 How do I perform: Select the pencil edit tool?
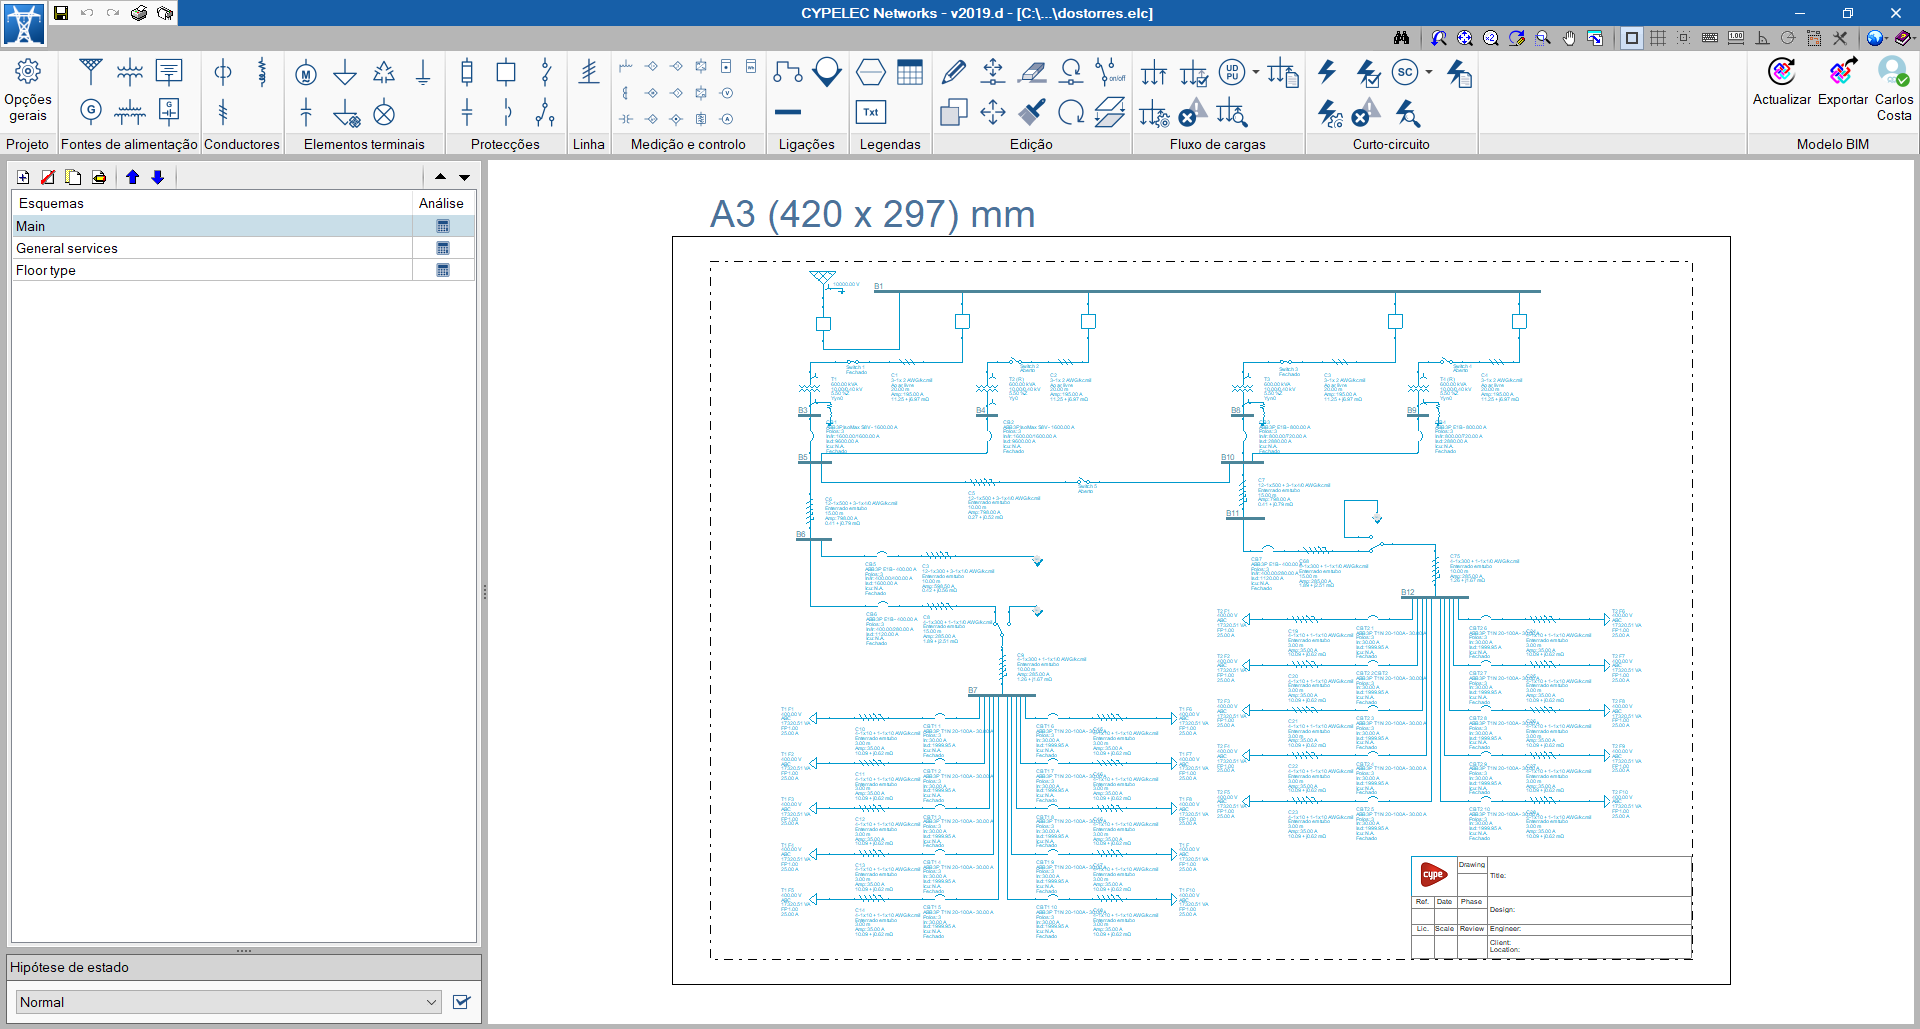pos(954,72)
